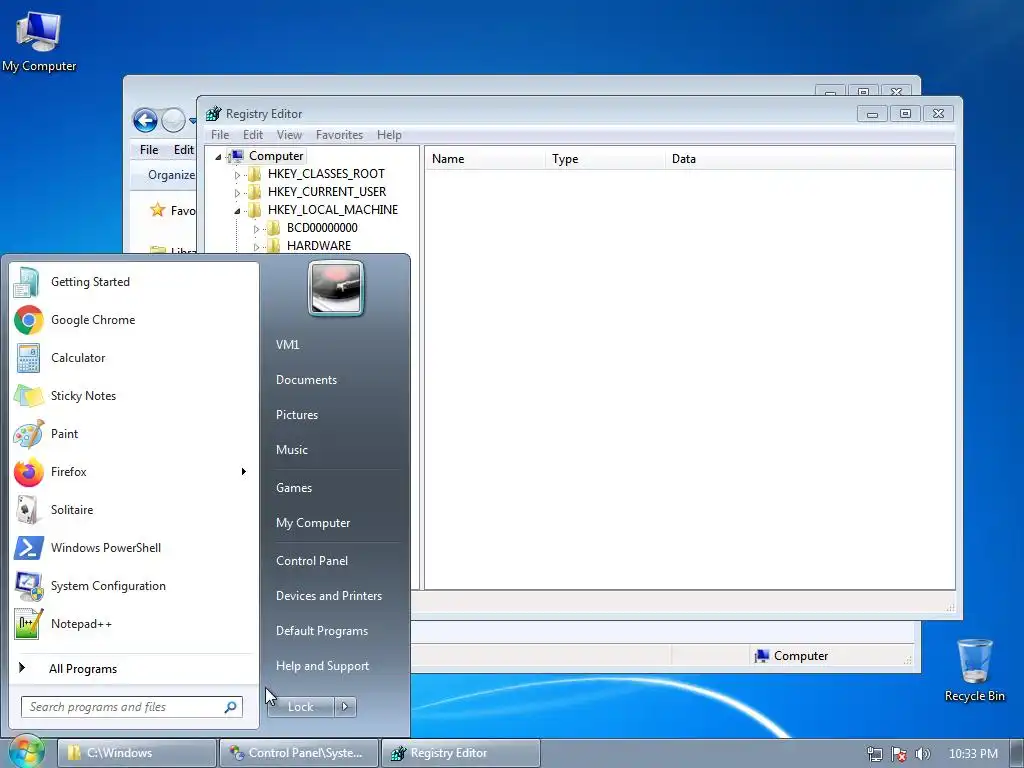Open the VM1 user folder link

click(287, 345)
